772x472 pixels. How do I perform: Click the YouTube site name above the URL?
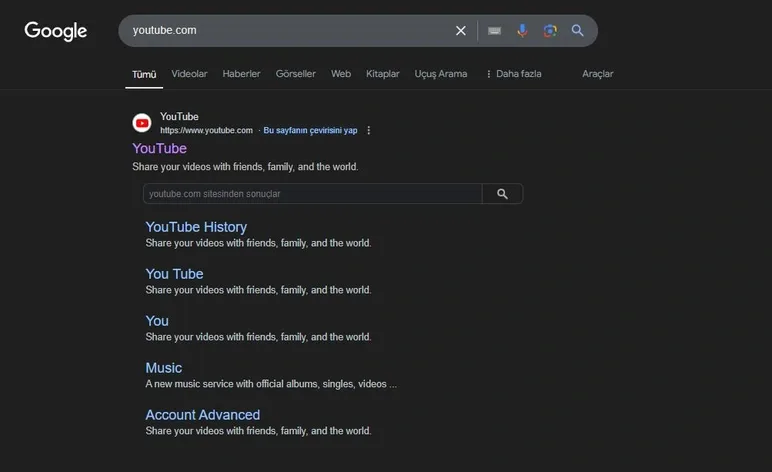point(179,117)
